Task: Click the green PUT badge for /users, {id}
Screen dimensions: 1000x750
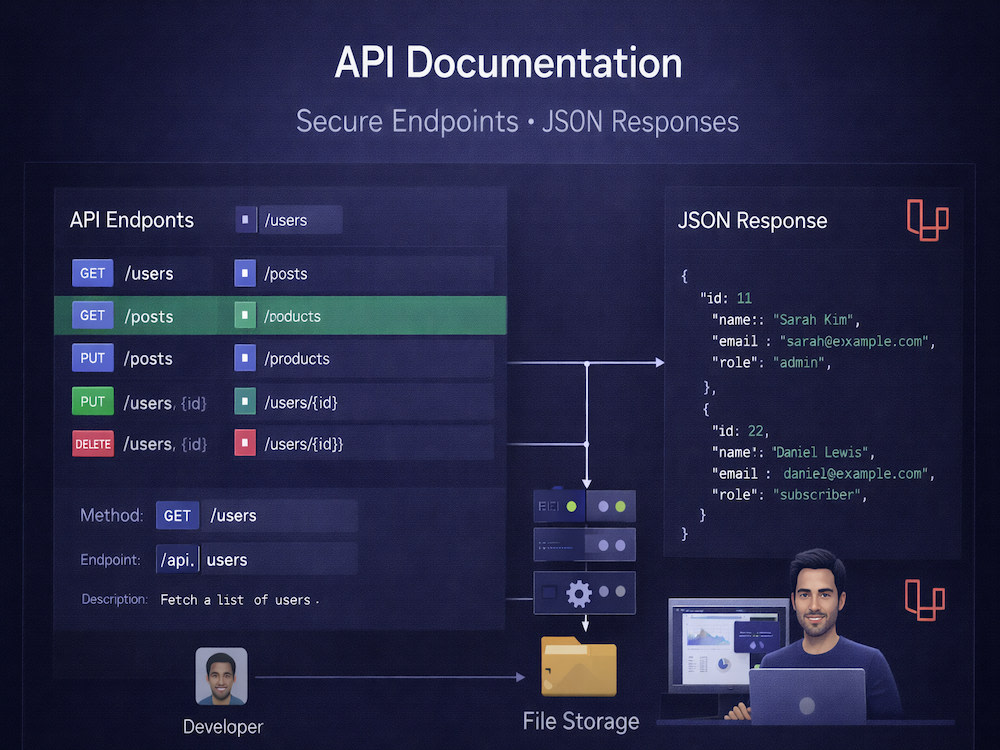Action: tap(92, 401)
